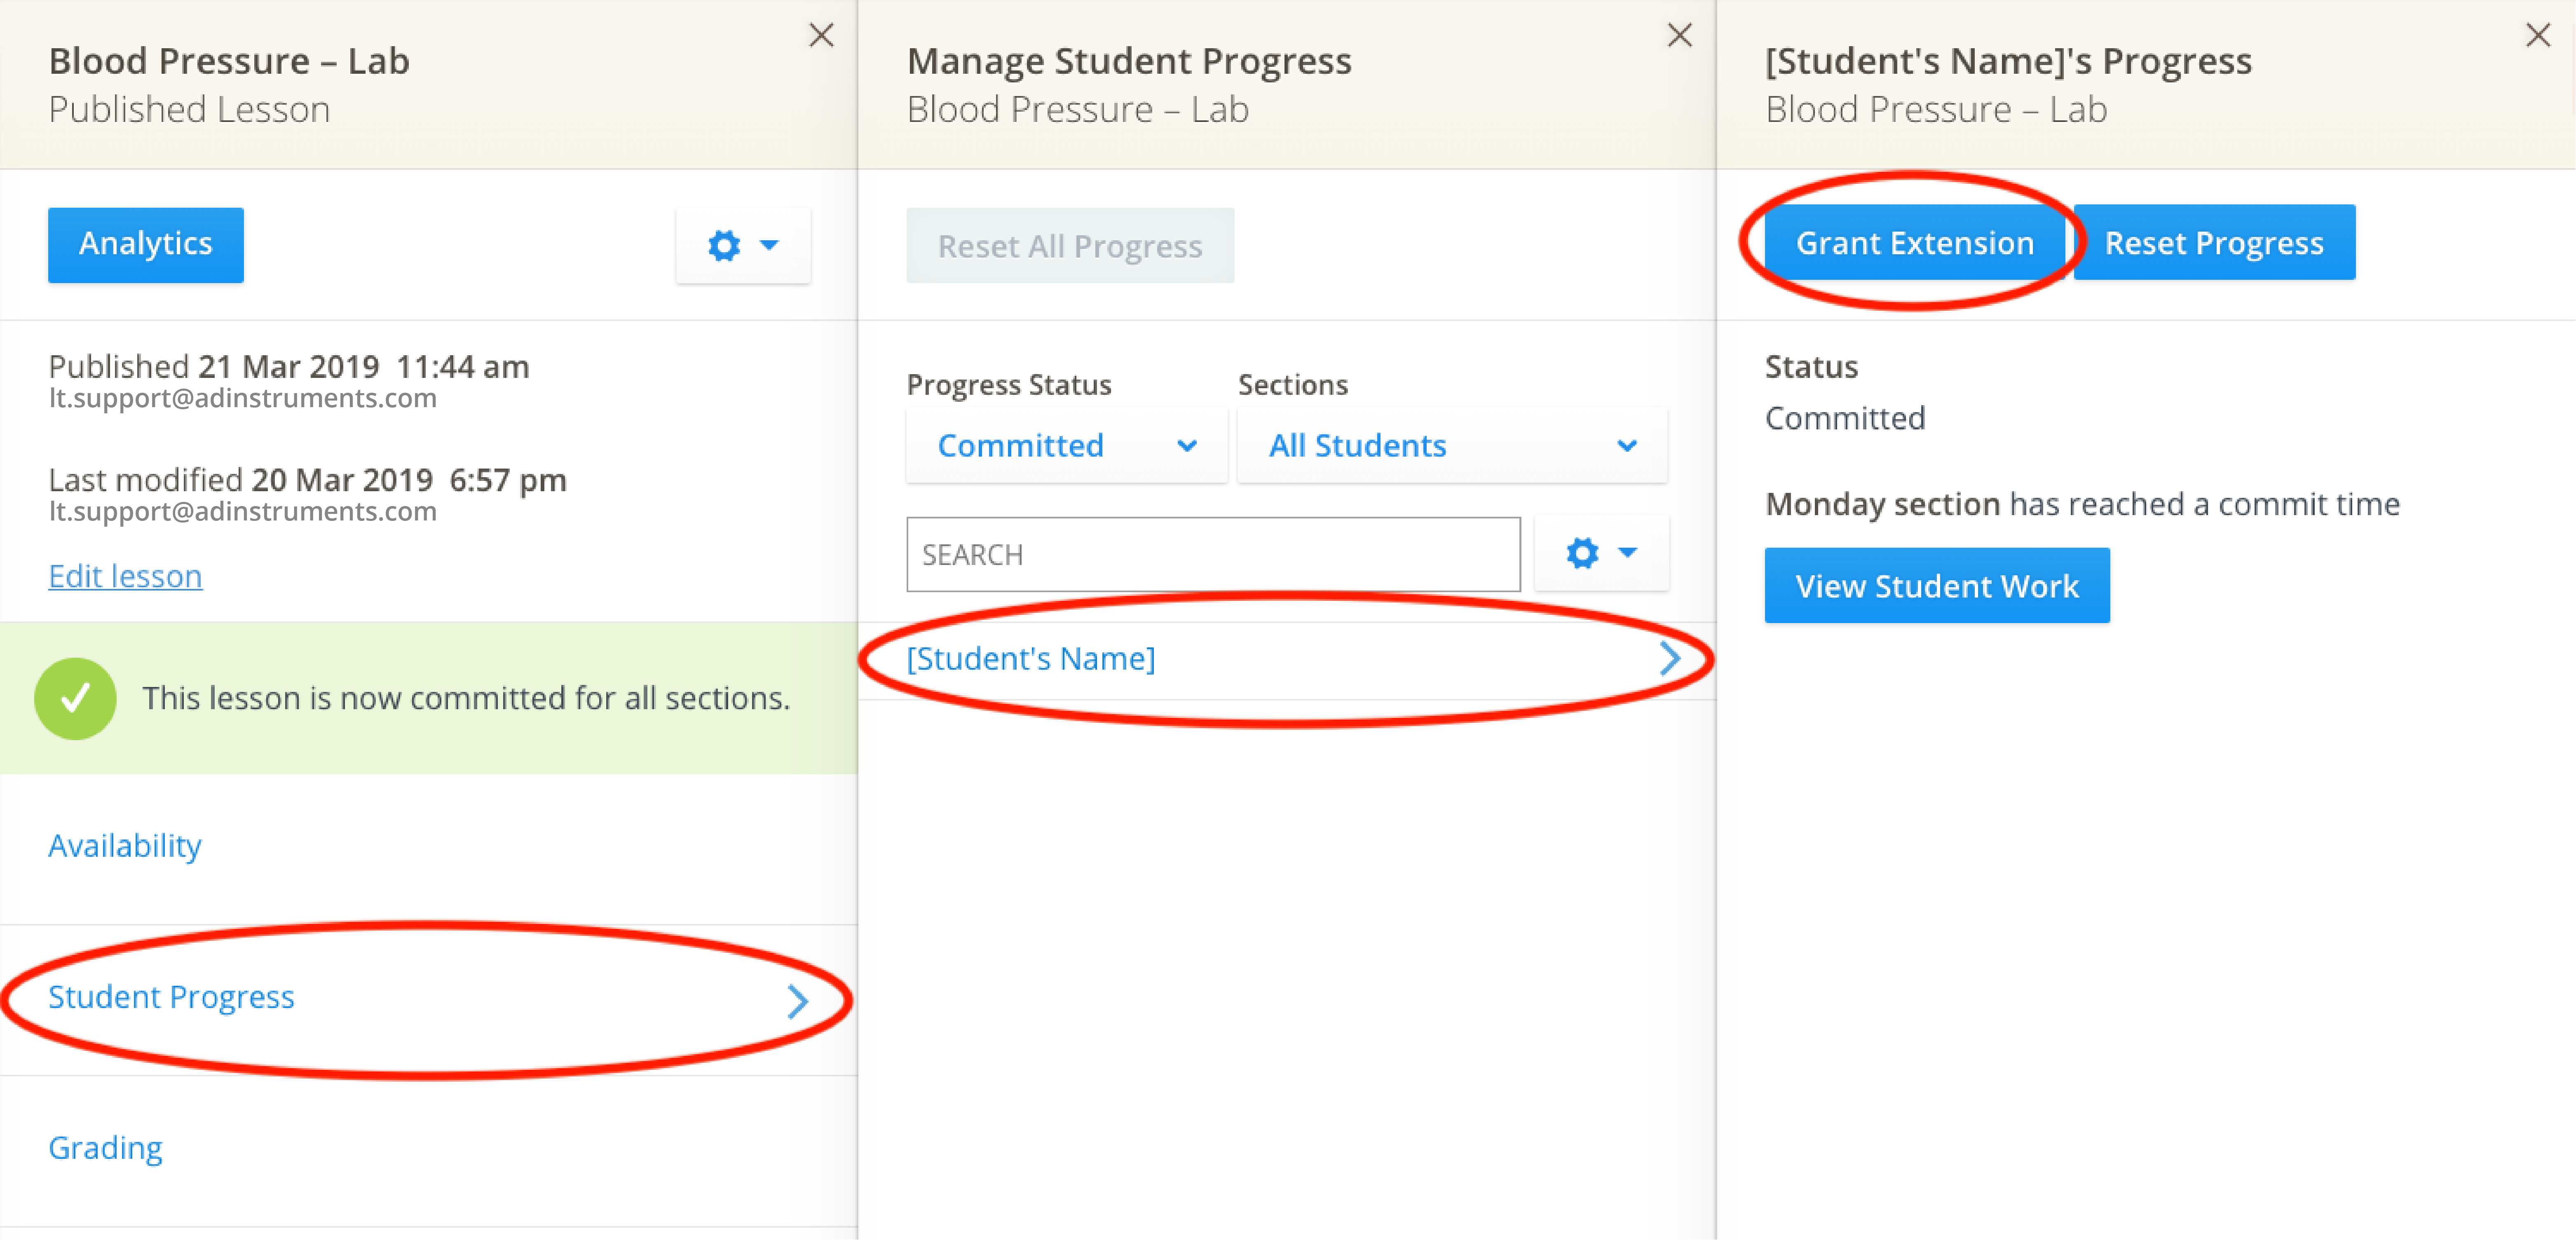
Task: Click chevron arrow beside Student's Name
Action: pyautogui.click(x=1669, y=659)
